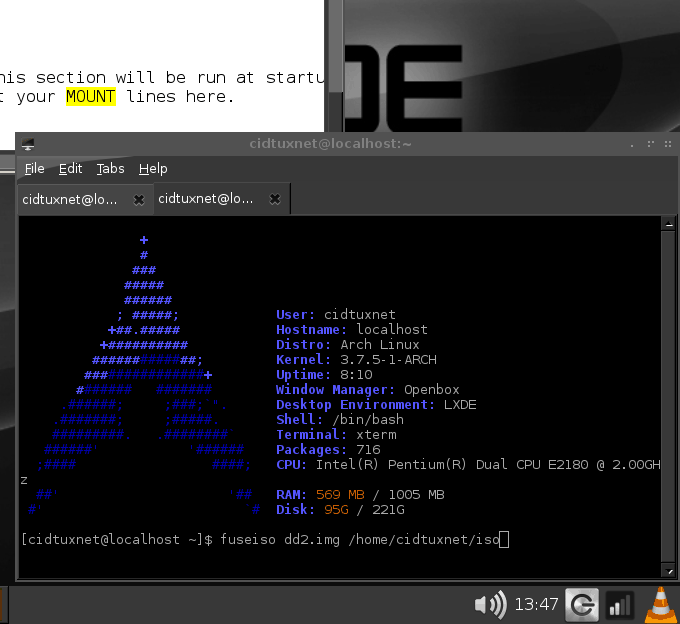Screen dimensions: 680x624
Task: Click the 13:47 panel clock
Action: click(536, 604)
